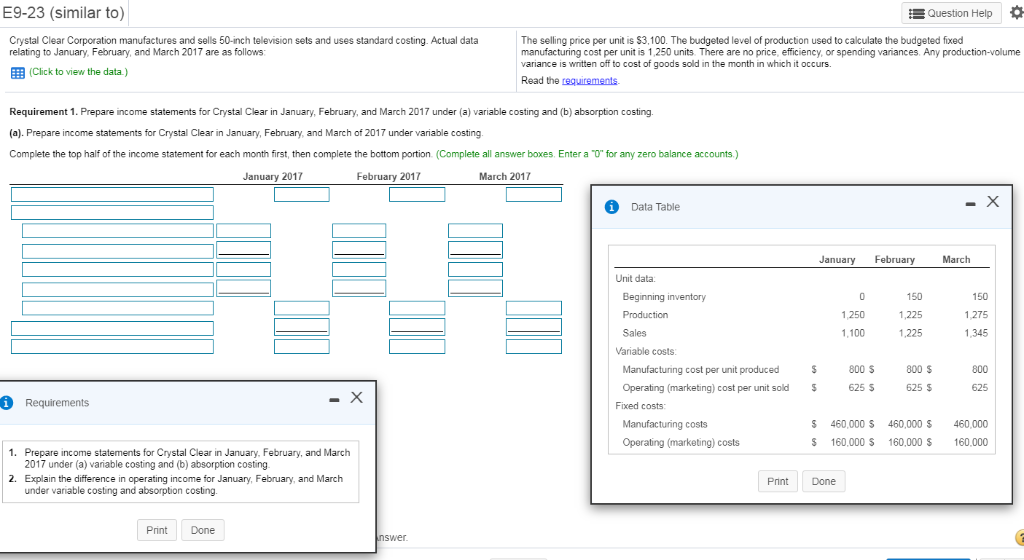The width and height of the screenshot is (1024, 560).
Task: Click the 'Variable costs:' heading
Action: pyautogui.click(x=646, y=351)
